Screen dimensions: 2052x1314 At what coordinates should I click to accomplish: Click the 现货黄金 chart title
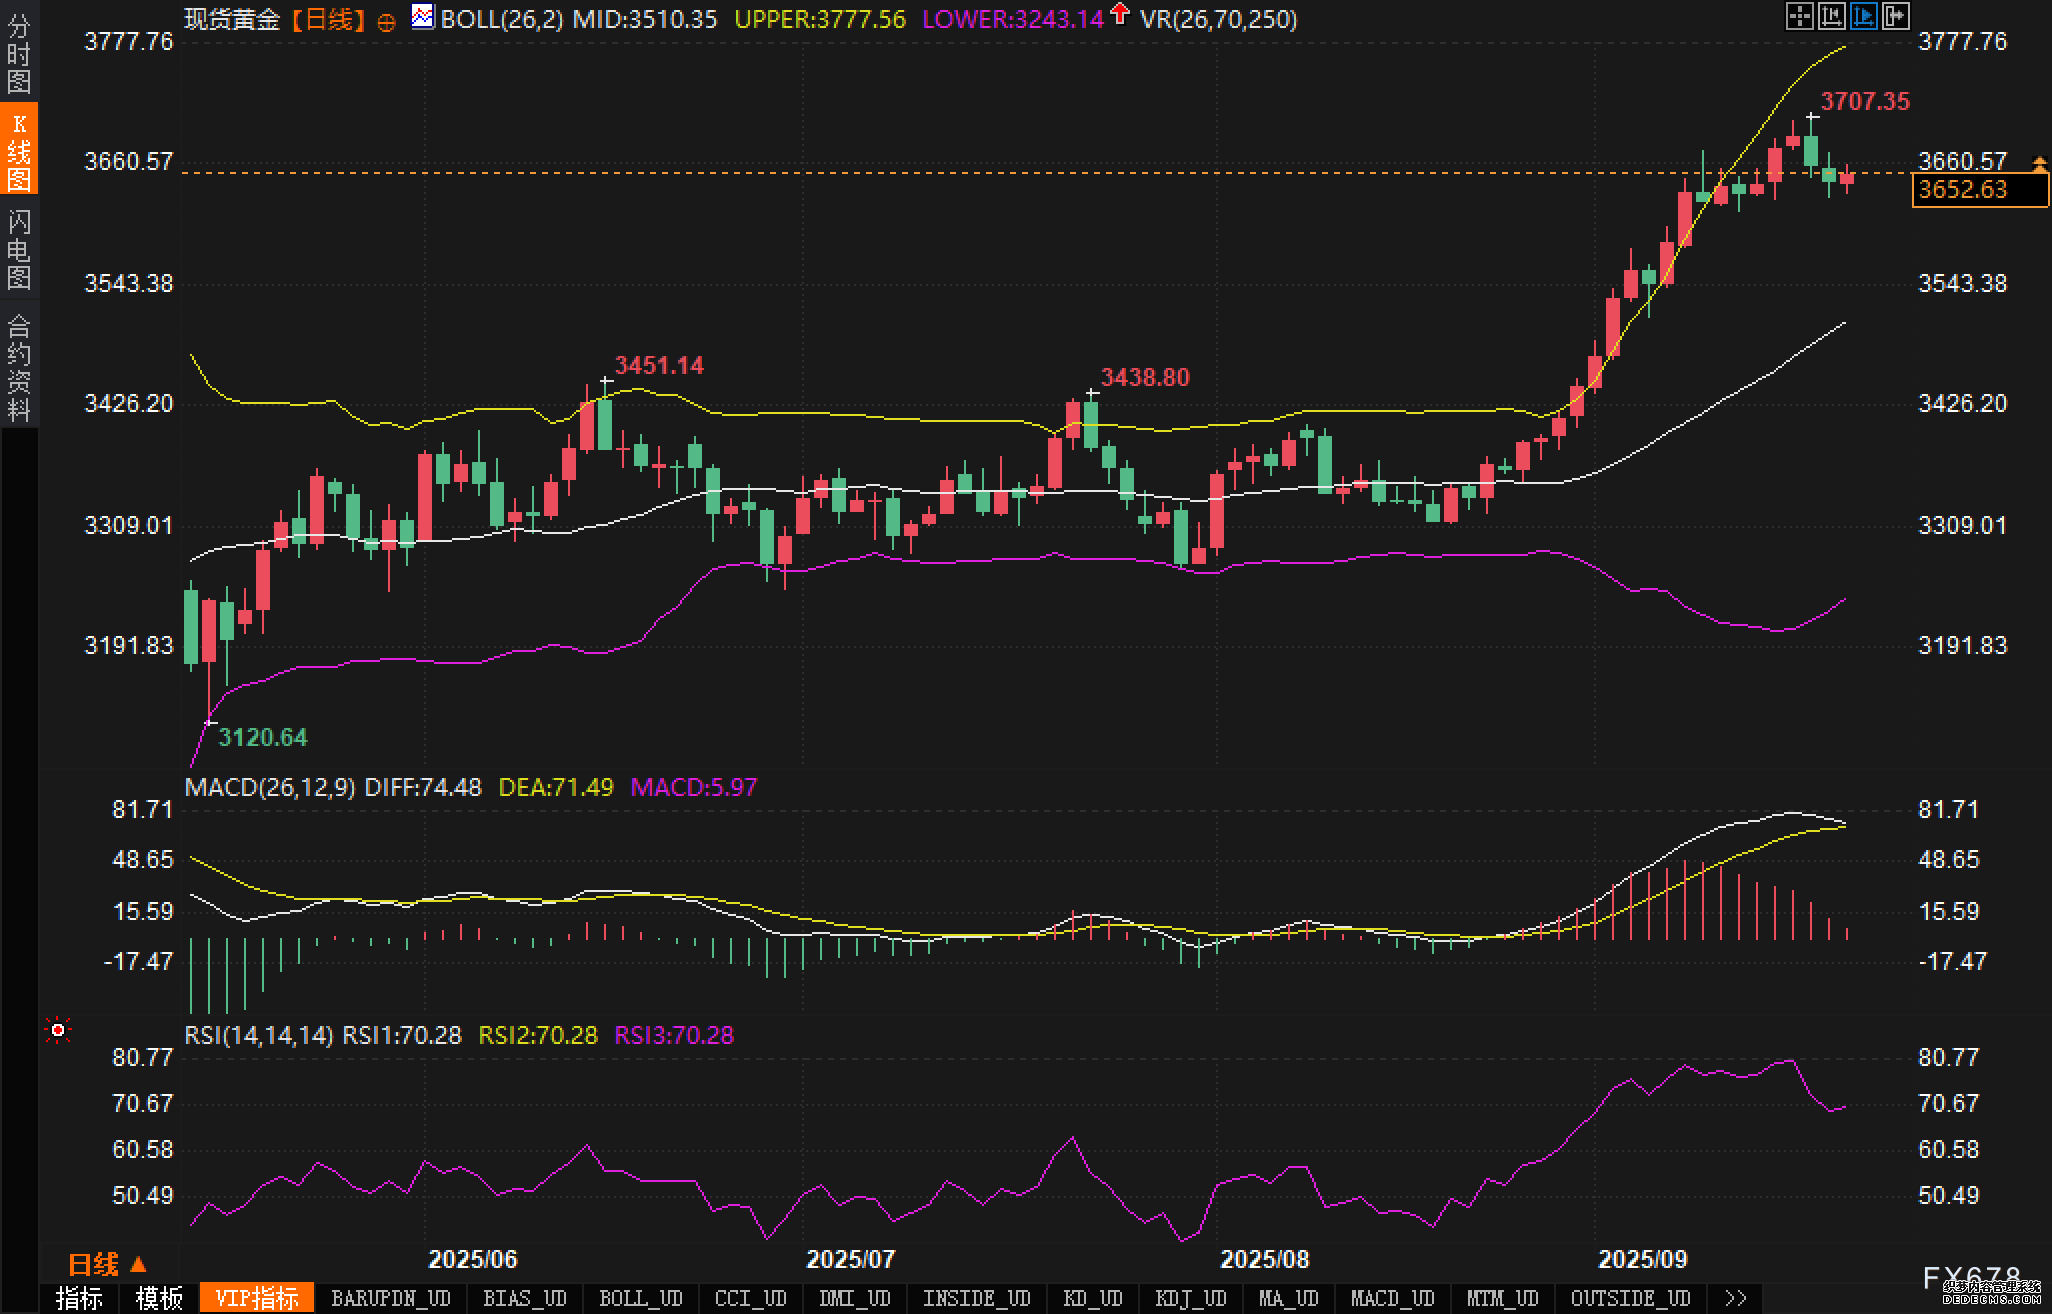tap(232, 19)
